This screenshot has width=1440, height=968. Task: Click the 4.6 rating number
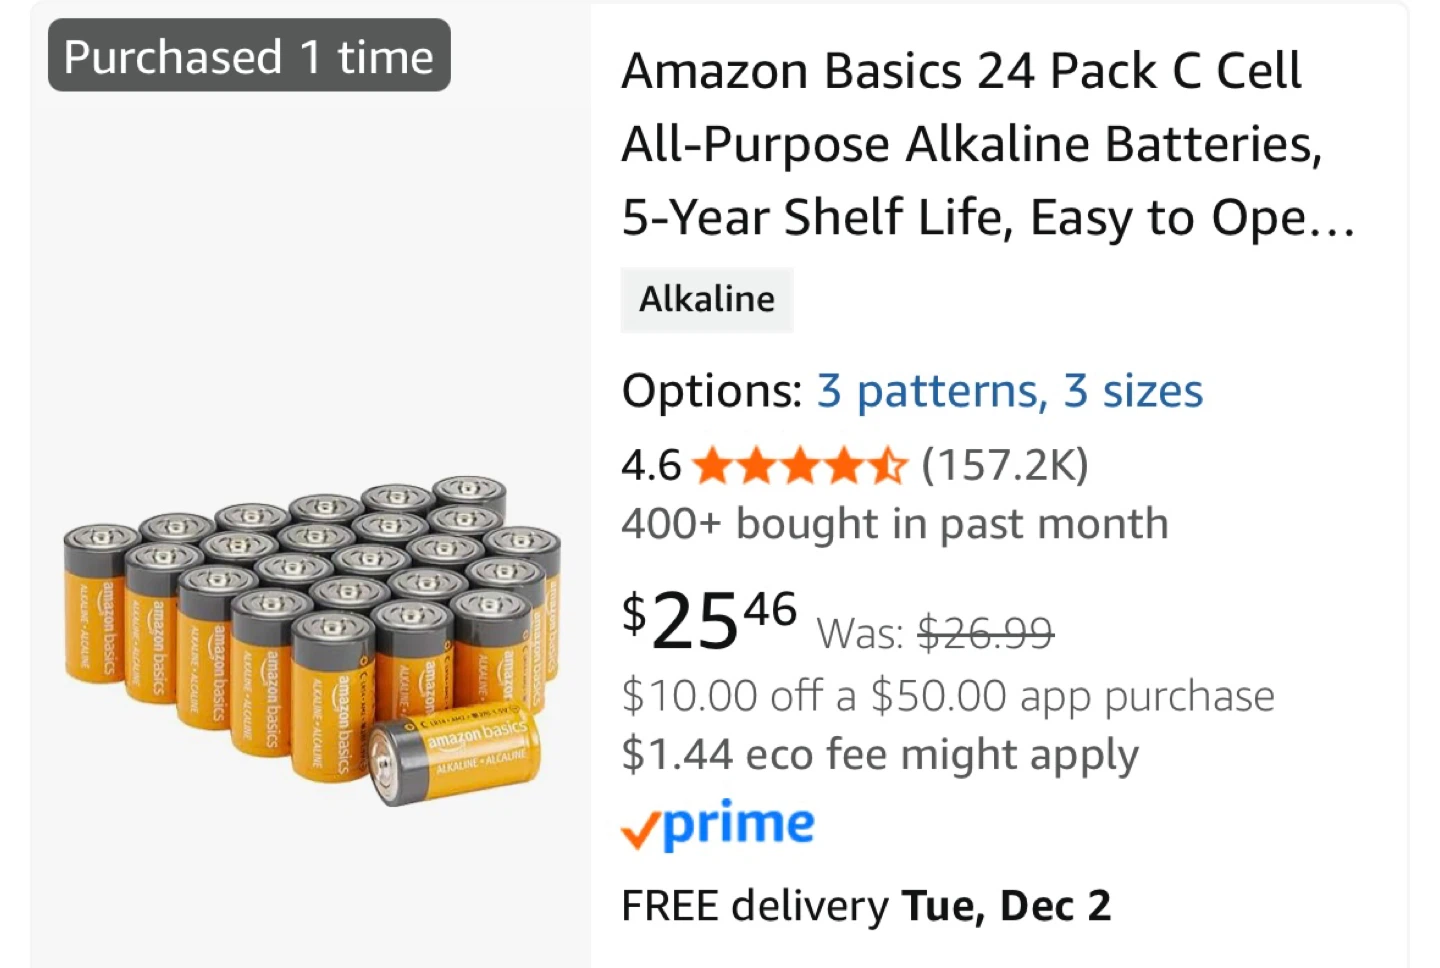click(650, 466)
